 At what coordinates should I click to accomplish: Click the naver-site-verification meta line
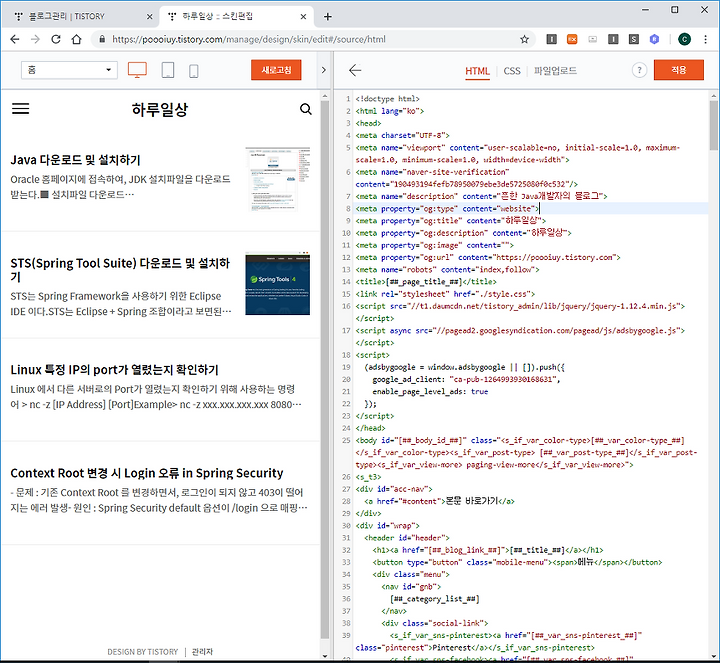[x=467, y=178]
